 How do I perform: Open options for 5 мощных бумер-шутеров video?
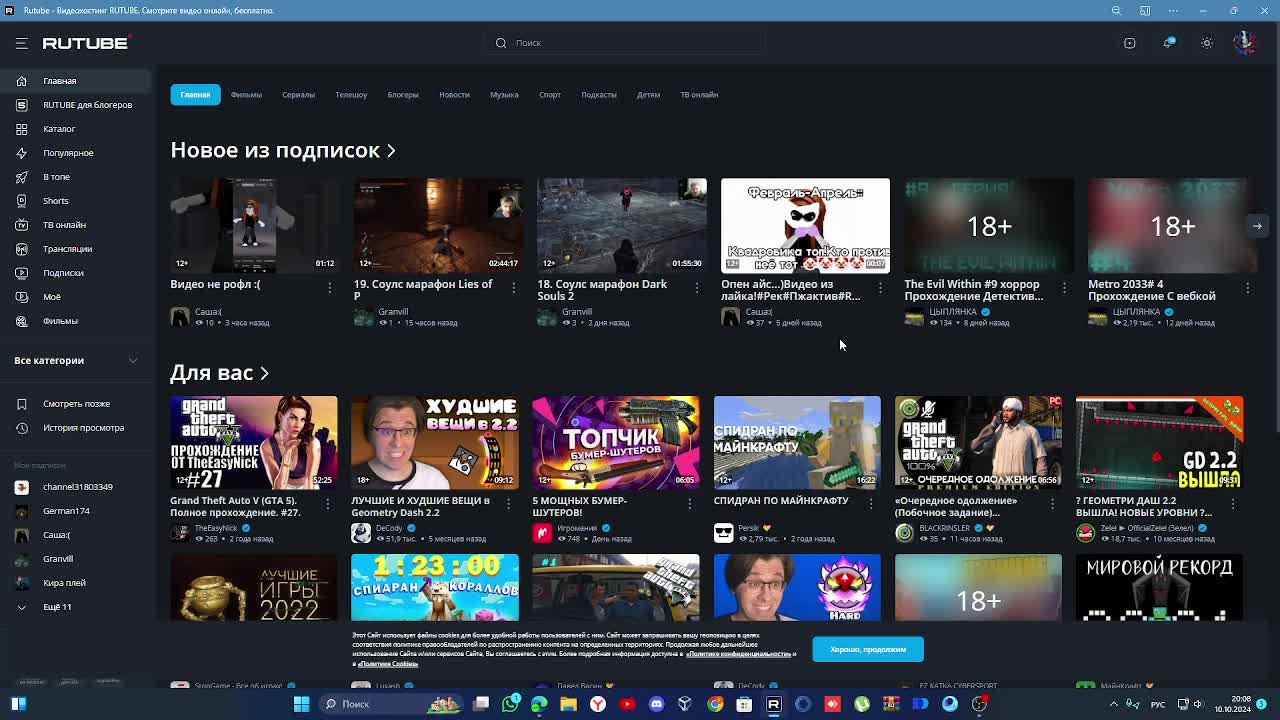[x=689, y=504]
